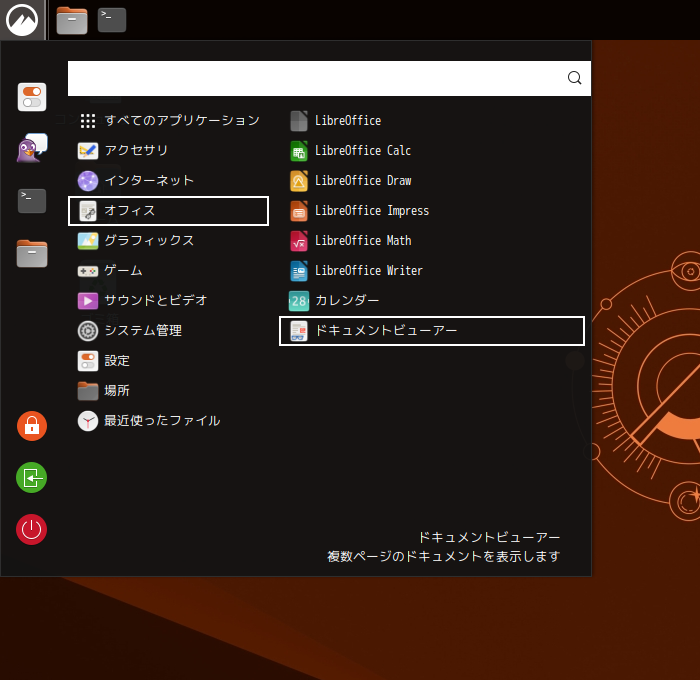Click the LibreOffice Math formula icon
700x680 pixels.
[299, 241]
